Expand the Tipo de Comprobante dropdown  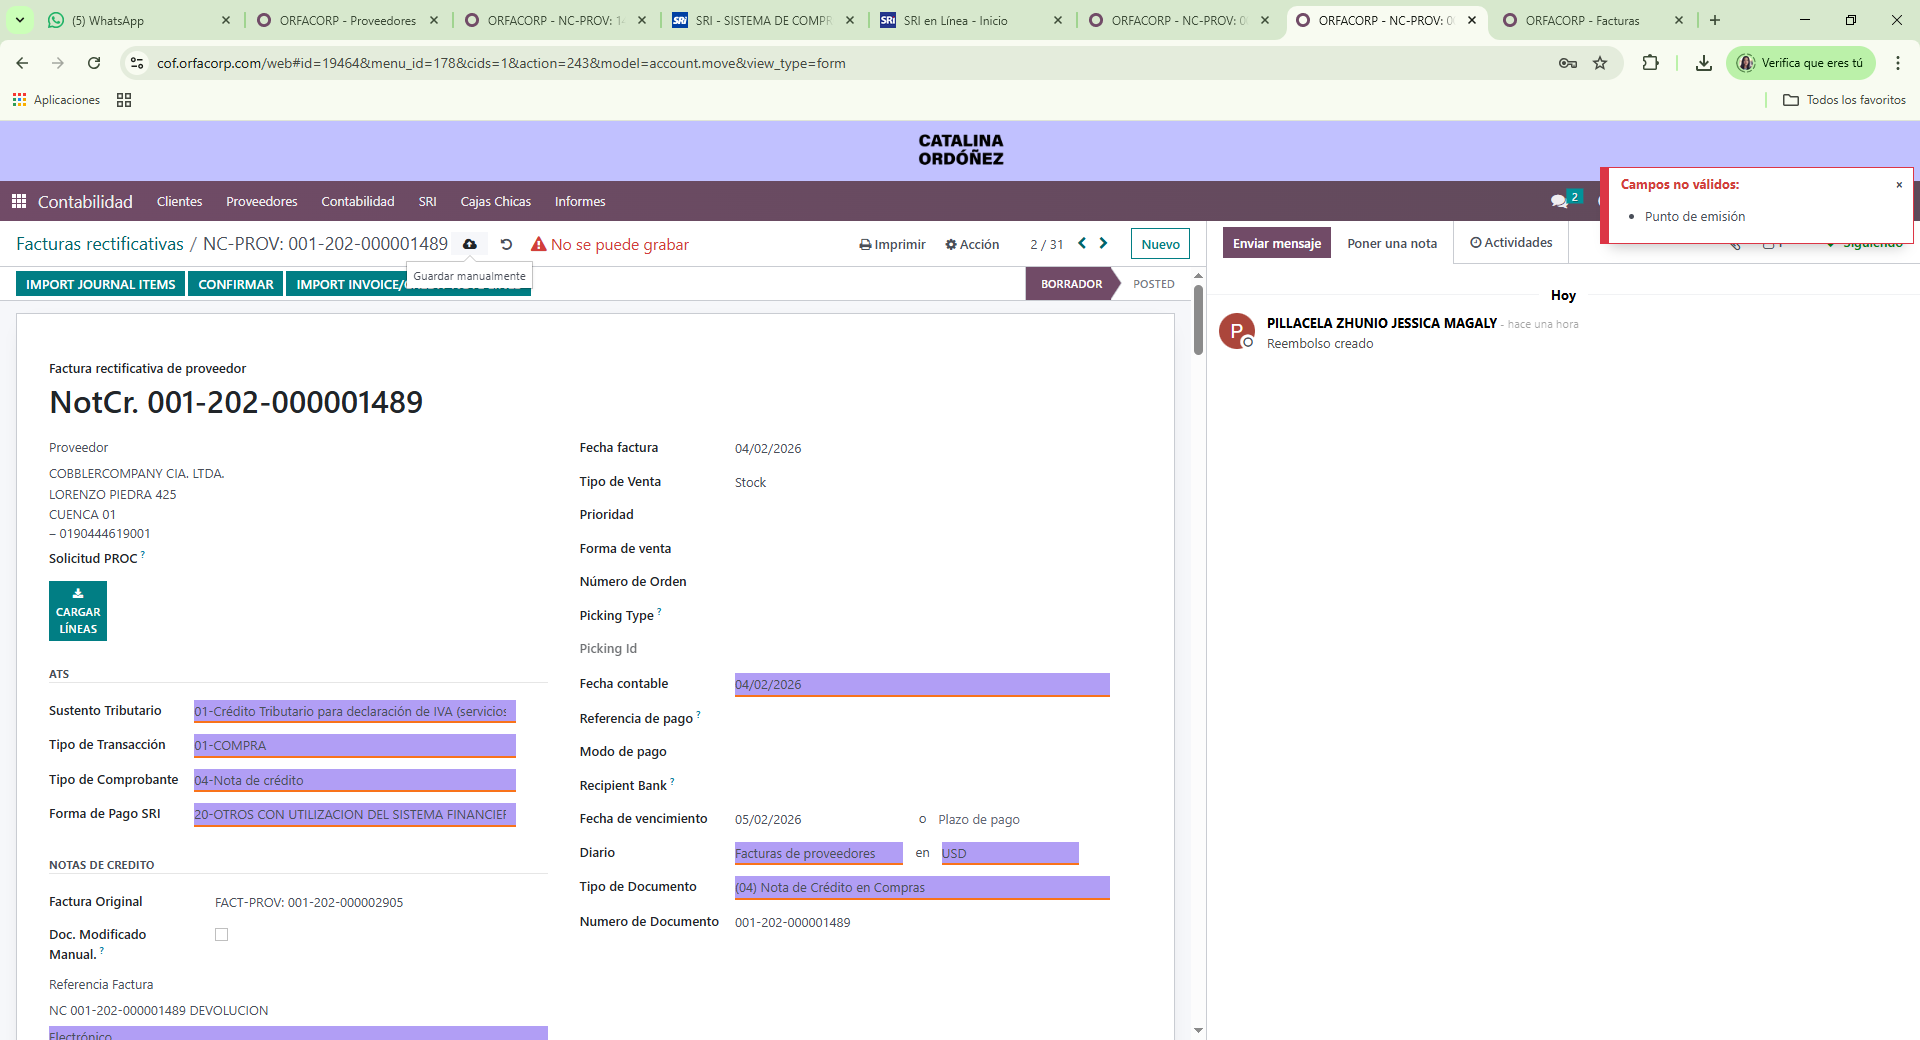coord(354,780)
